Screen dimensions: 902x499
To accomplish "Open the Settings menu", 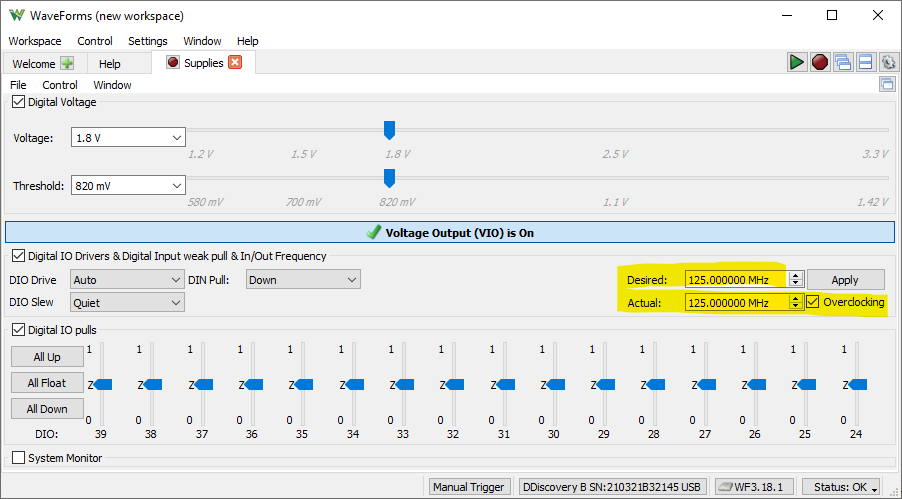I will point(147,41).
